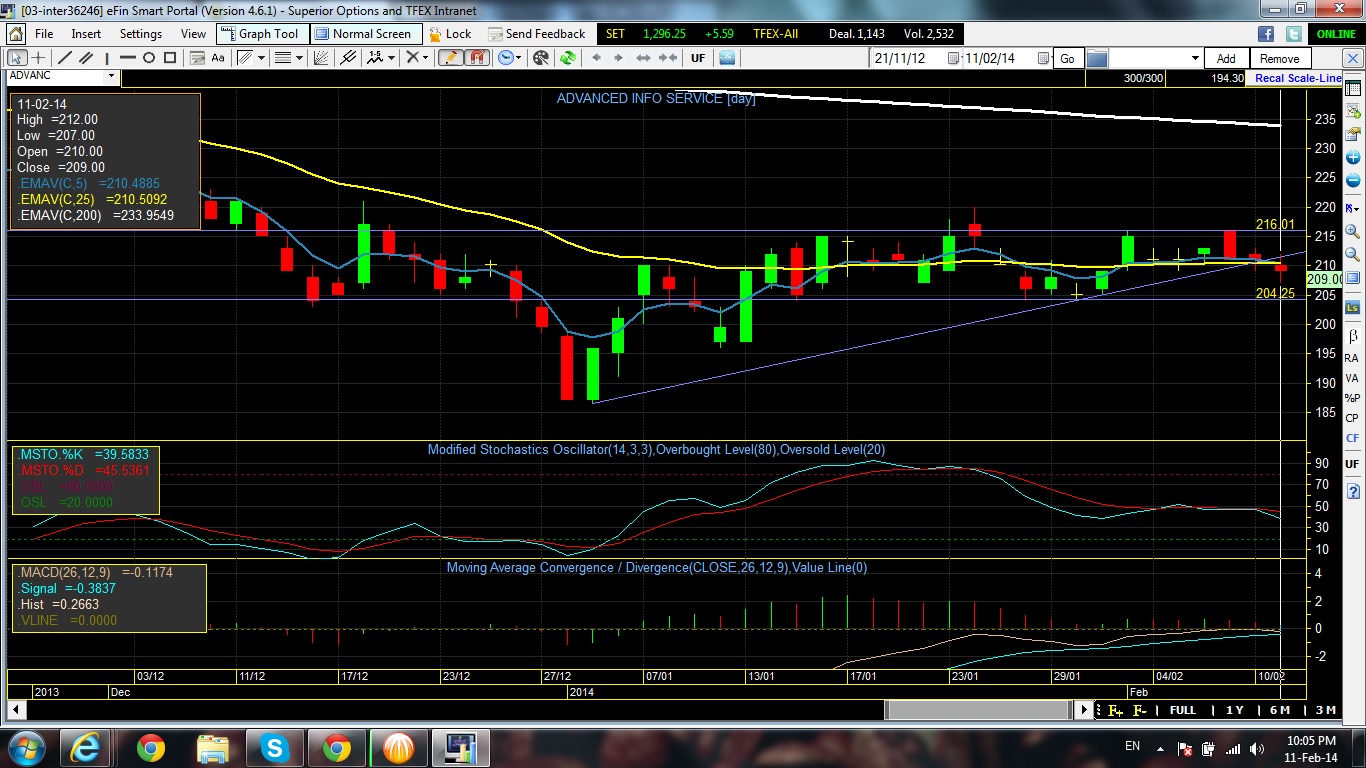Select the parallel lines drawing tool
Image resolution: width=1366 pixels, height=768 pixels.
click(85, 58)
